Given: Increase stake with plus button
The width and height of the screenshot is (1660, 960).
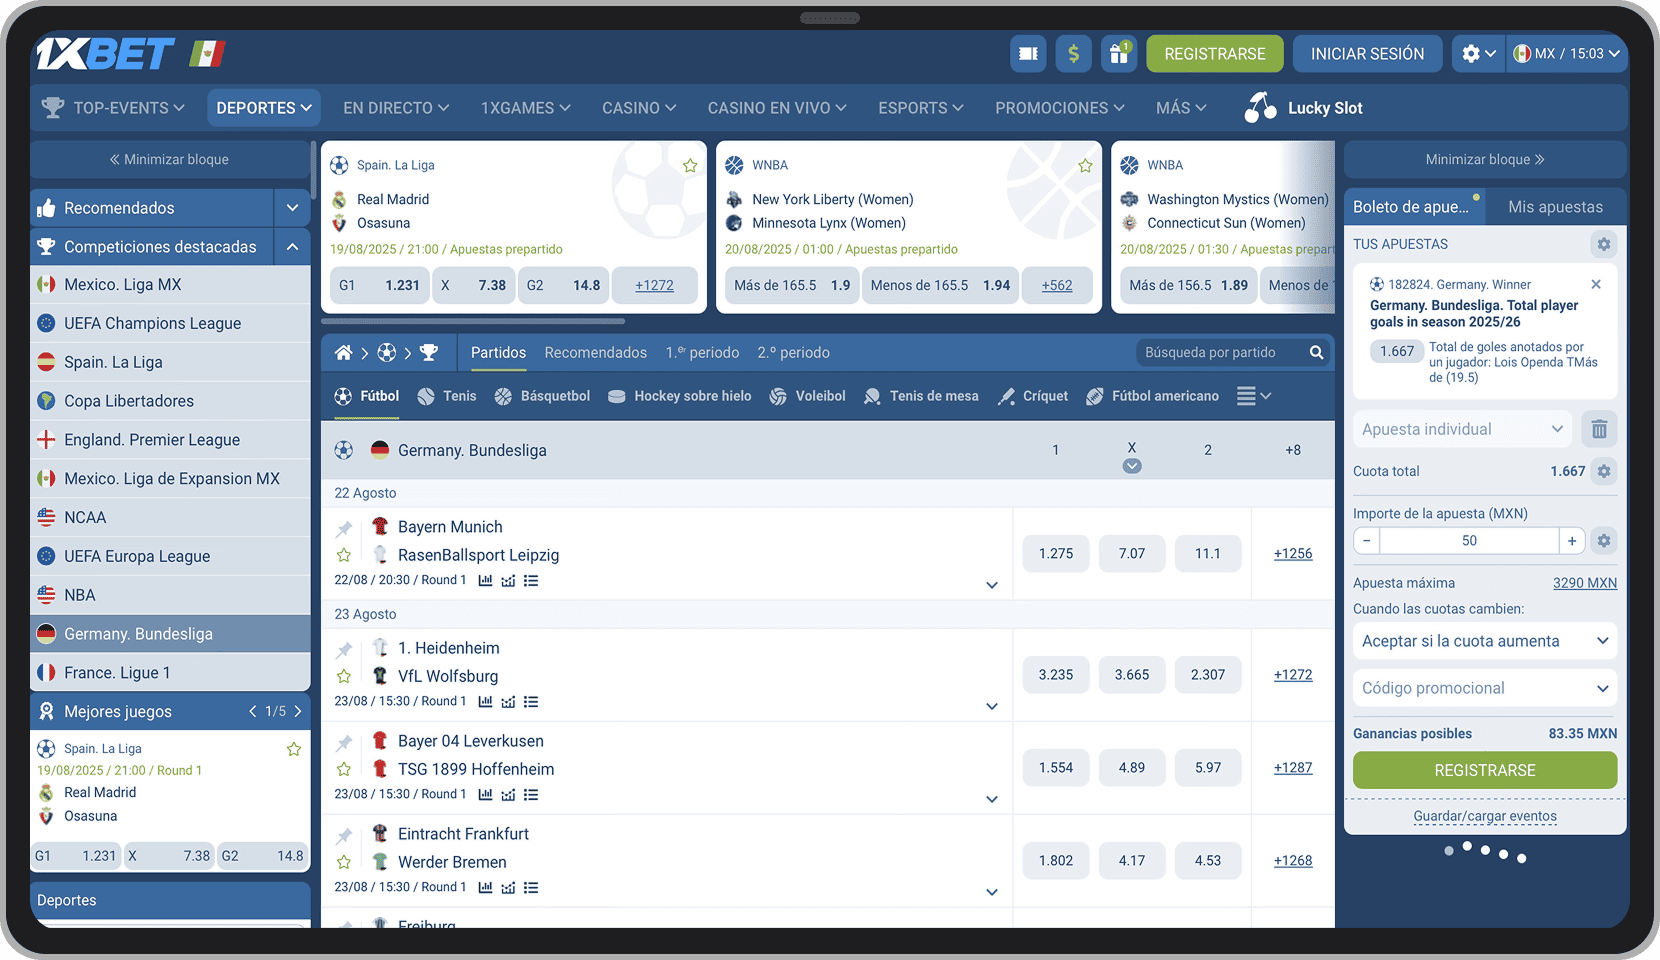Looking at the screenshot, I should [1572, 541].
